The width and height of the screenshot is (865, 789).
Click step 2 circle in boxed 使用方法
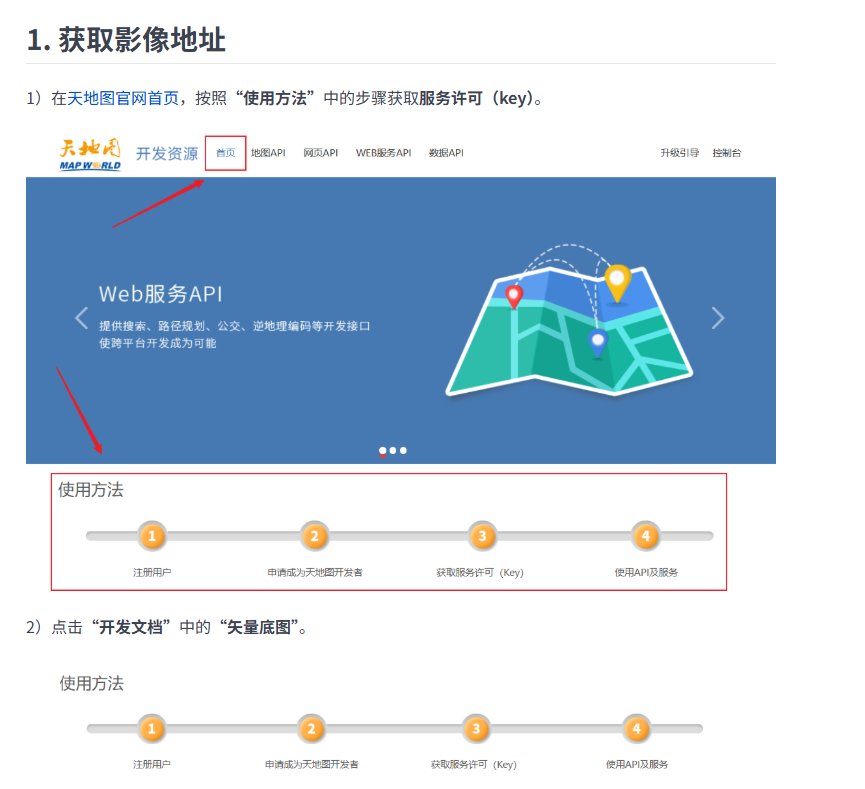314,536
